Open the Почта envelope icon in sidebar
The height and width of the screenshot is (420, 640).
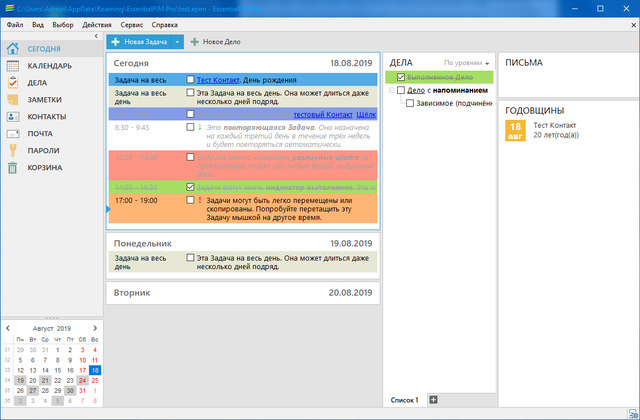(x=13, y=133)
